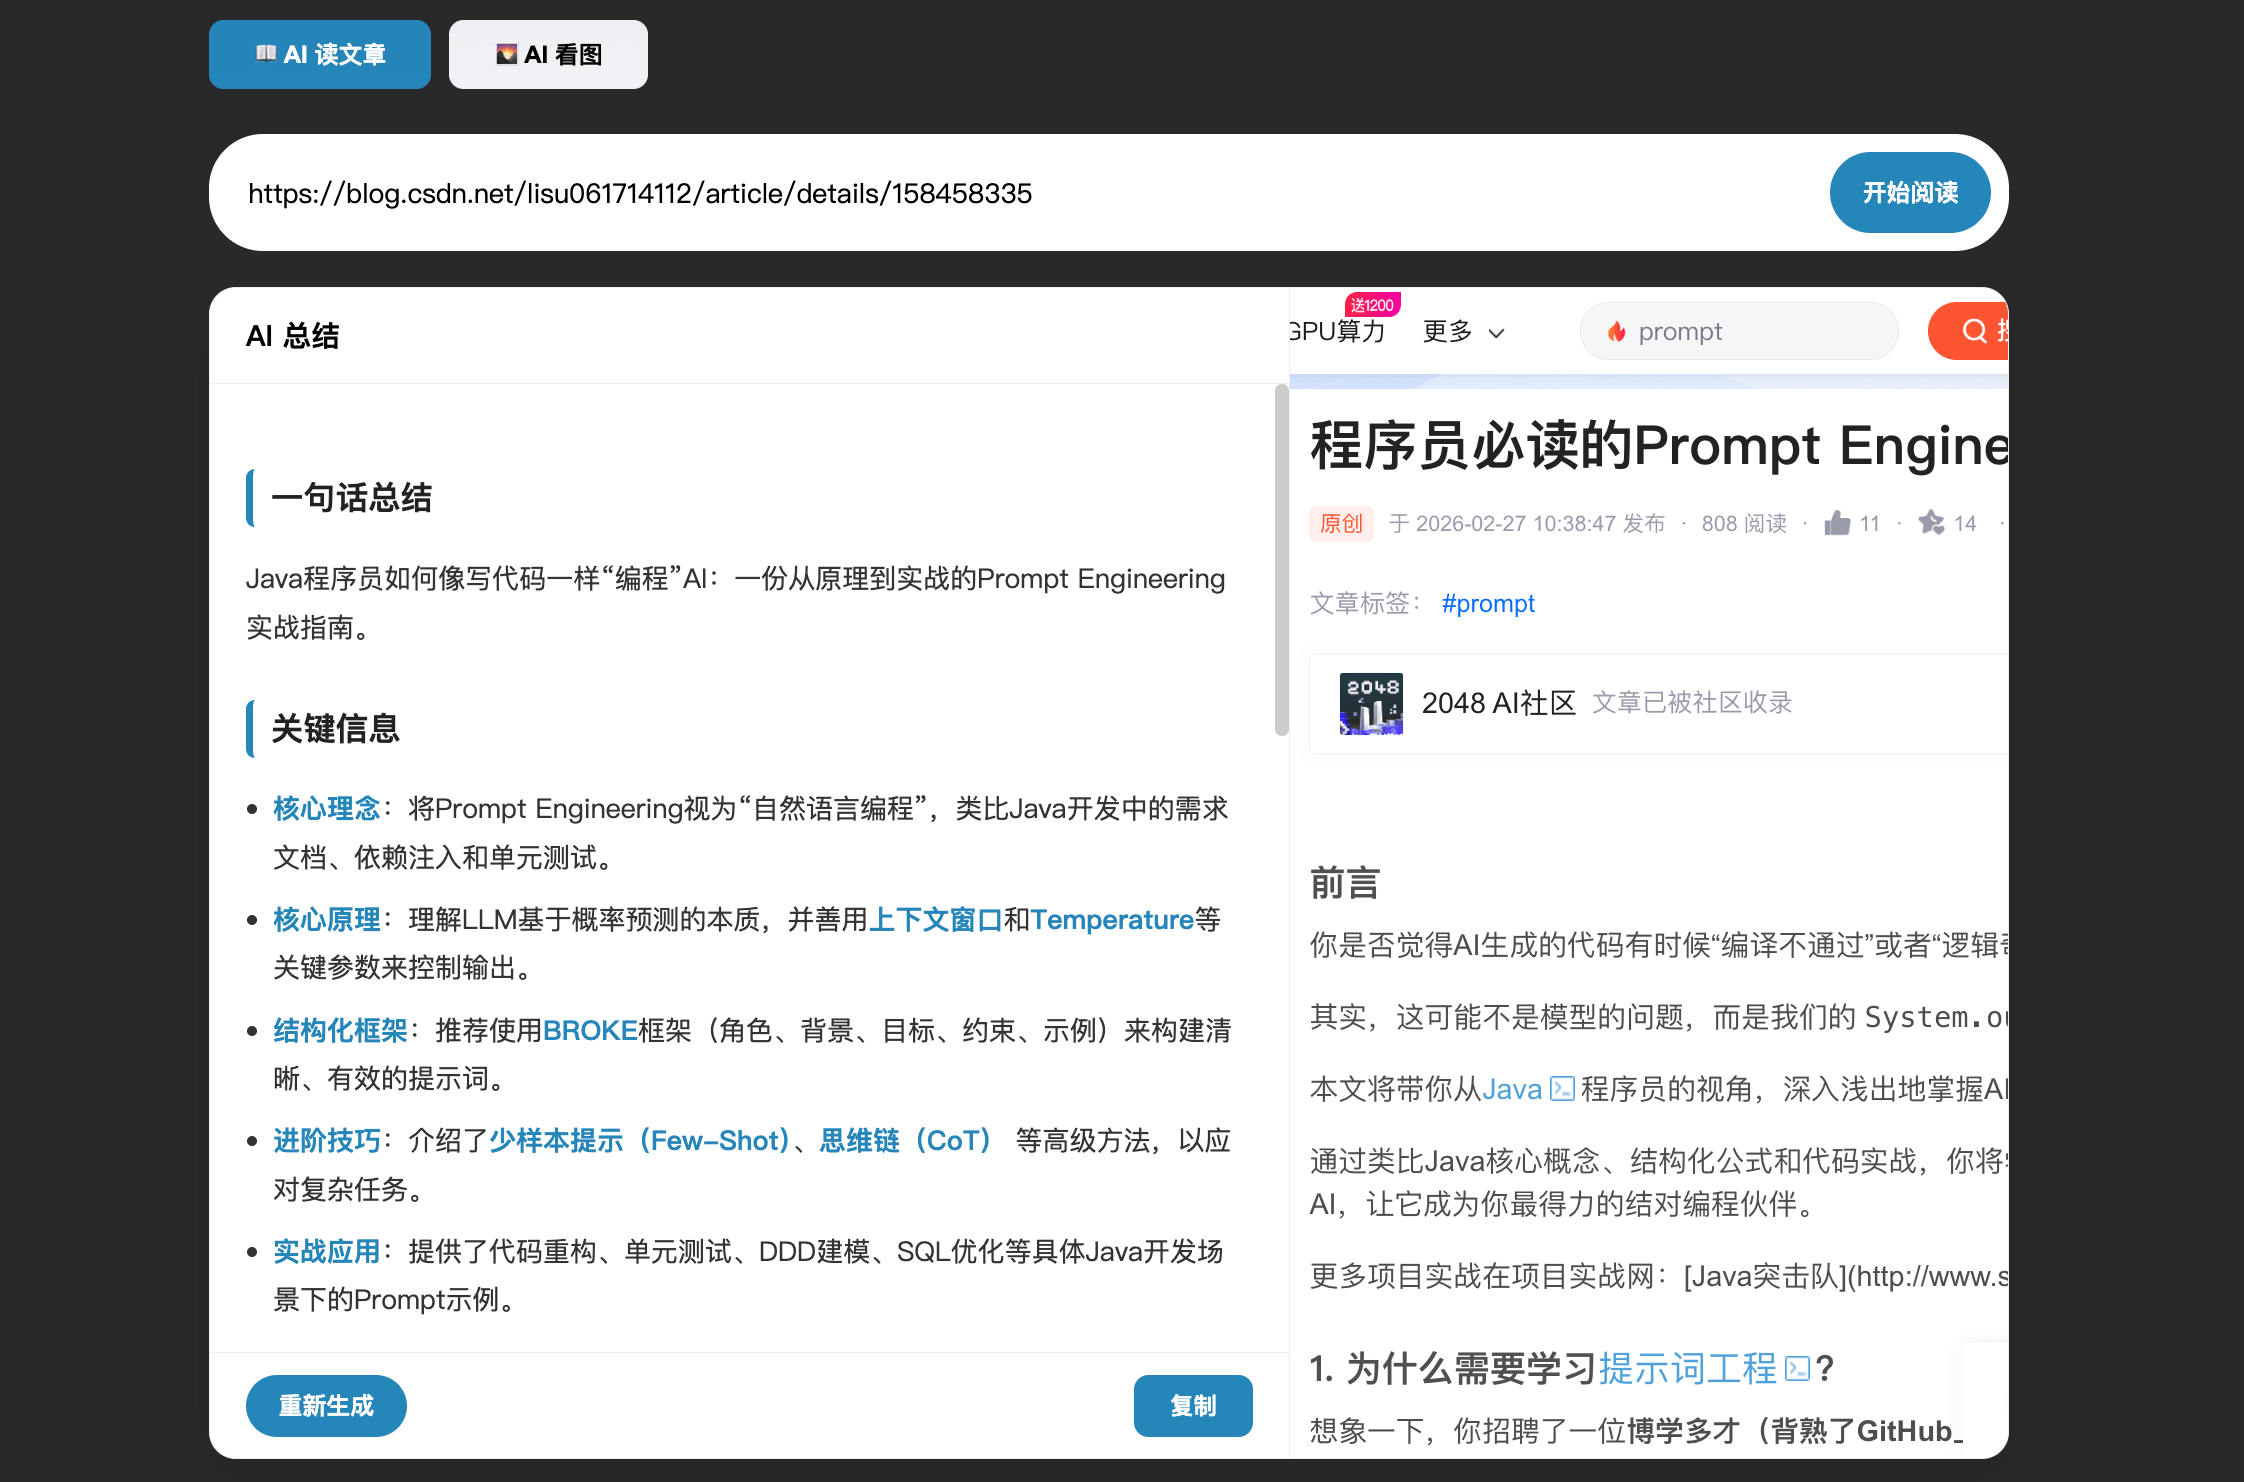Expand the 更多 dropdown menu
This screenshot has height=1482, width=2244.
tap(1448, 331)
